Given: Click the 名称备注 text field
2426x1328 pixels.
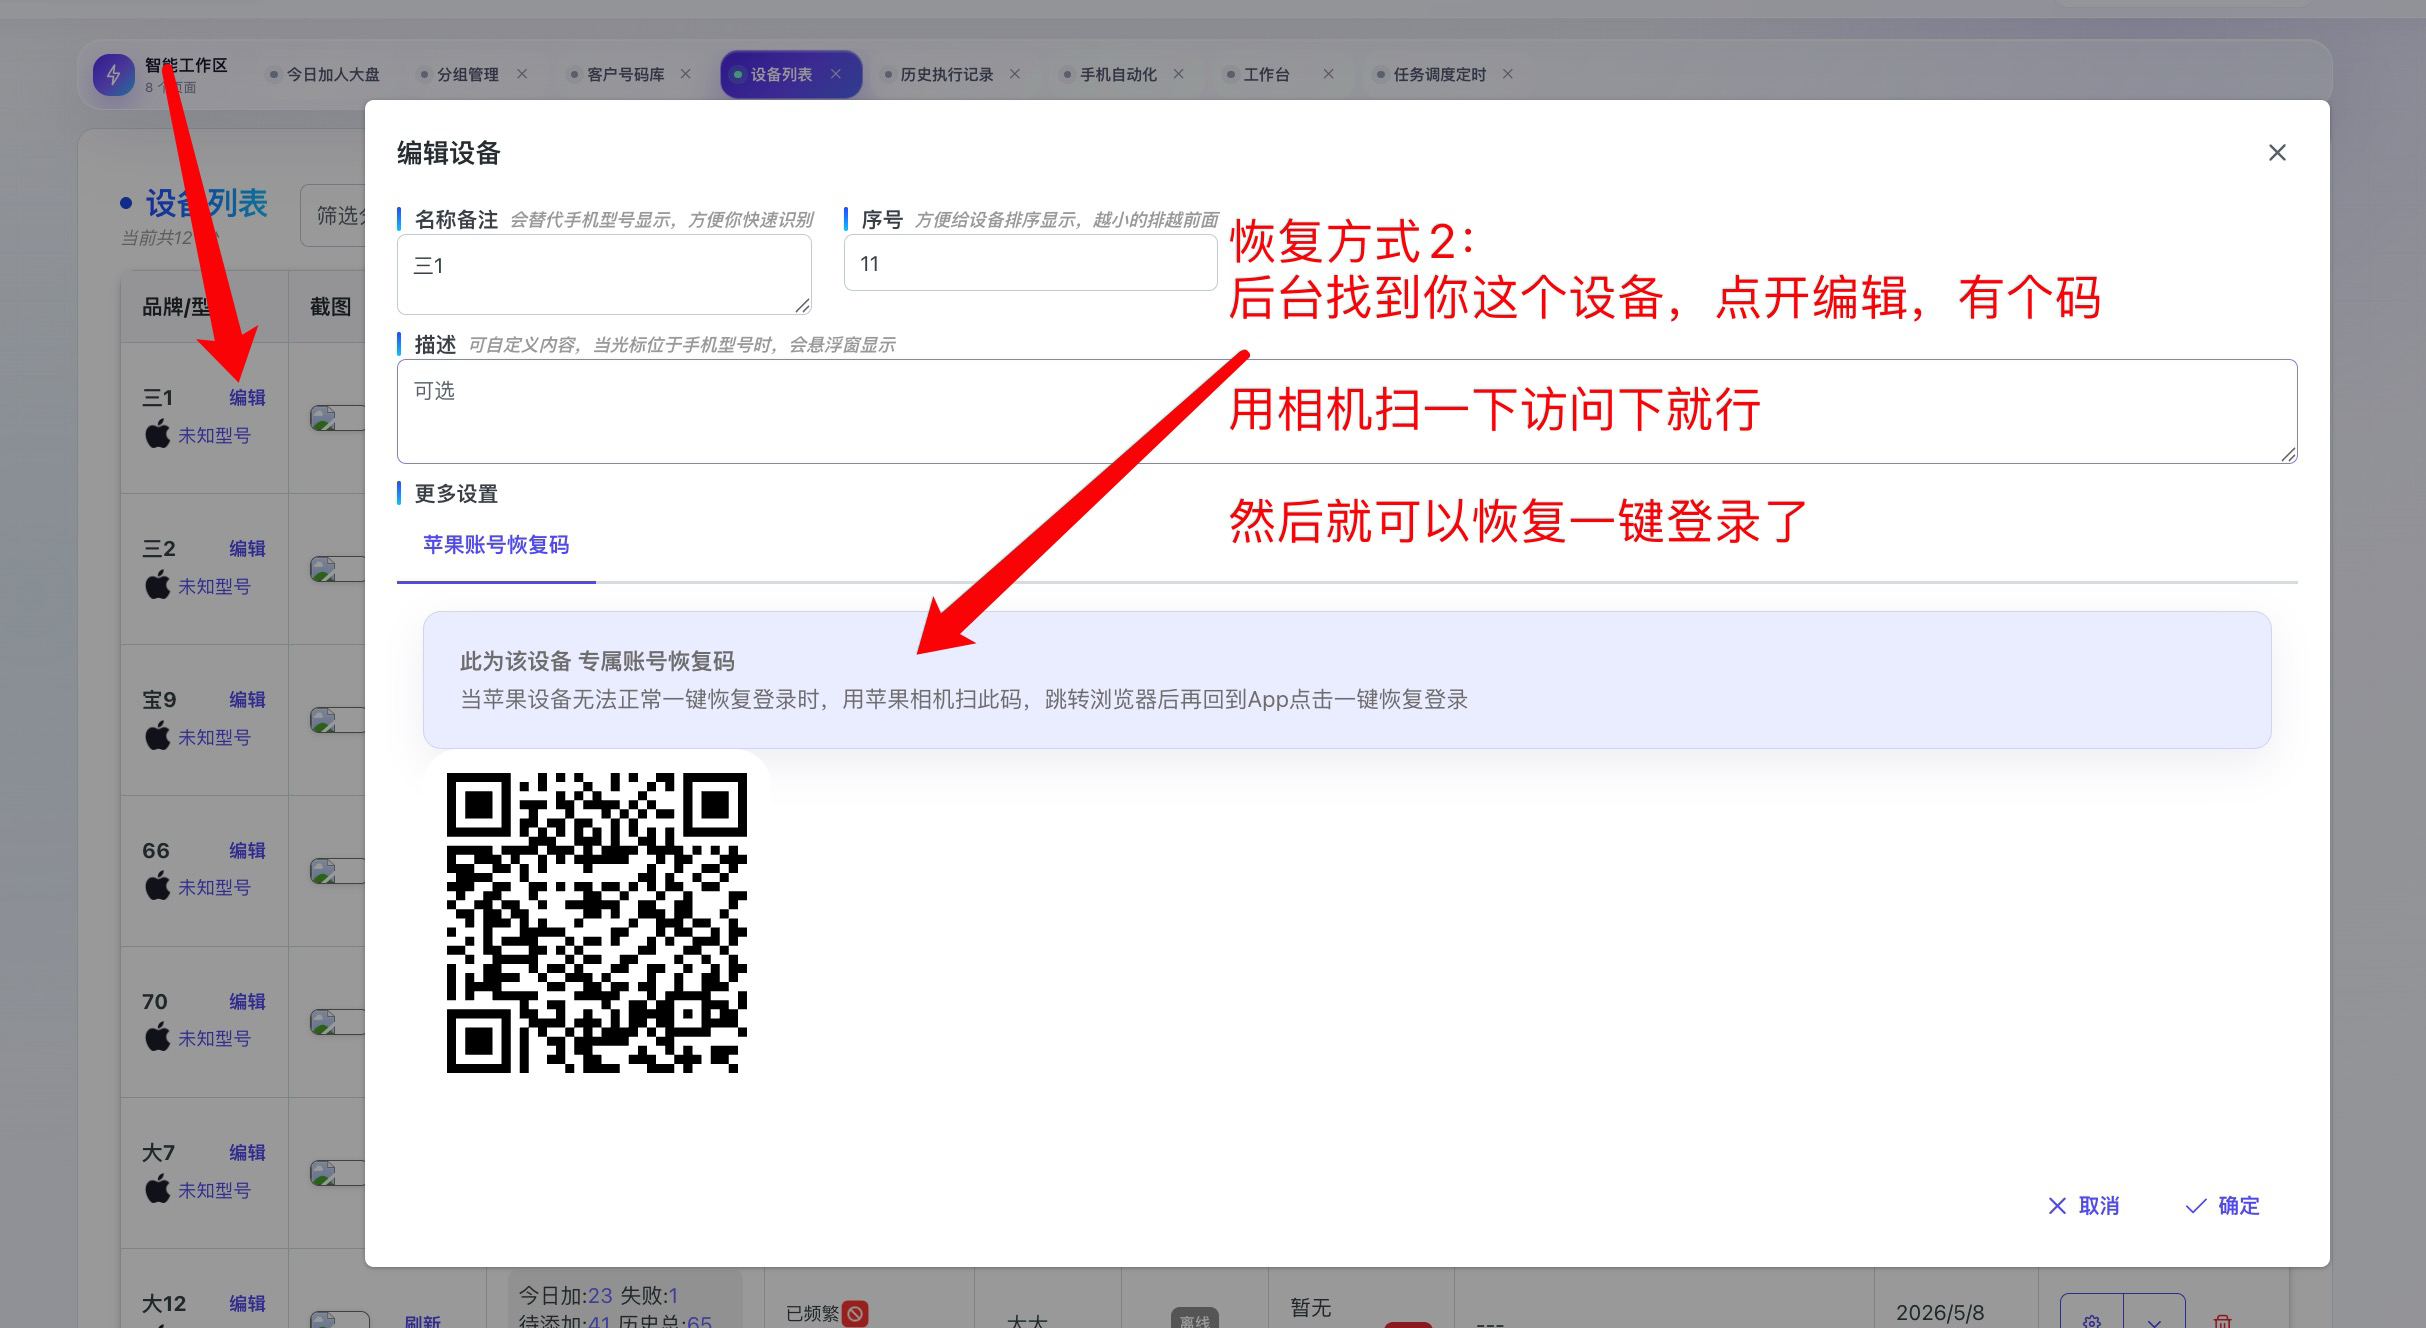Looking at the screenshot, I should [604, 274].
